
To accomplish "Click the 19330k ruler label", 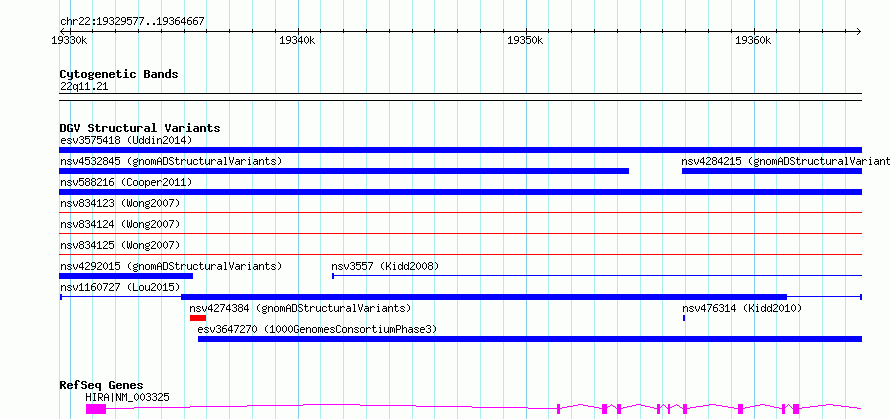I will (69, 40).
